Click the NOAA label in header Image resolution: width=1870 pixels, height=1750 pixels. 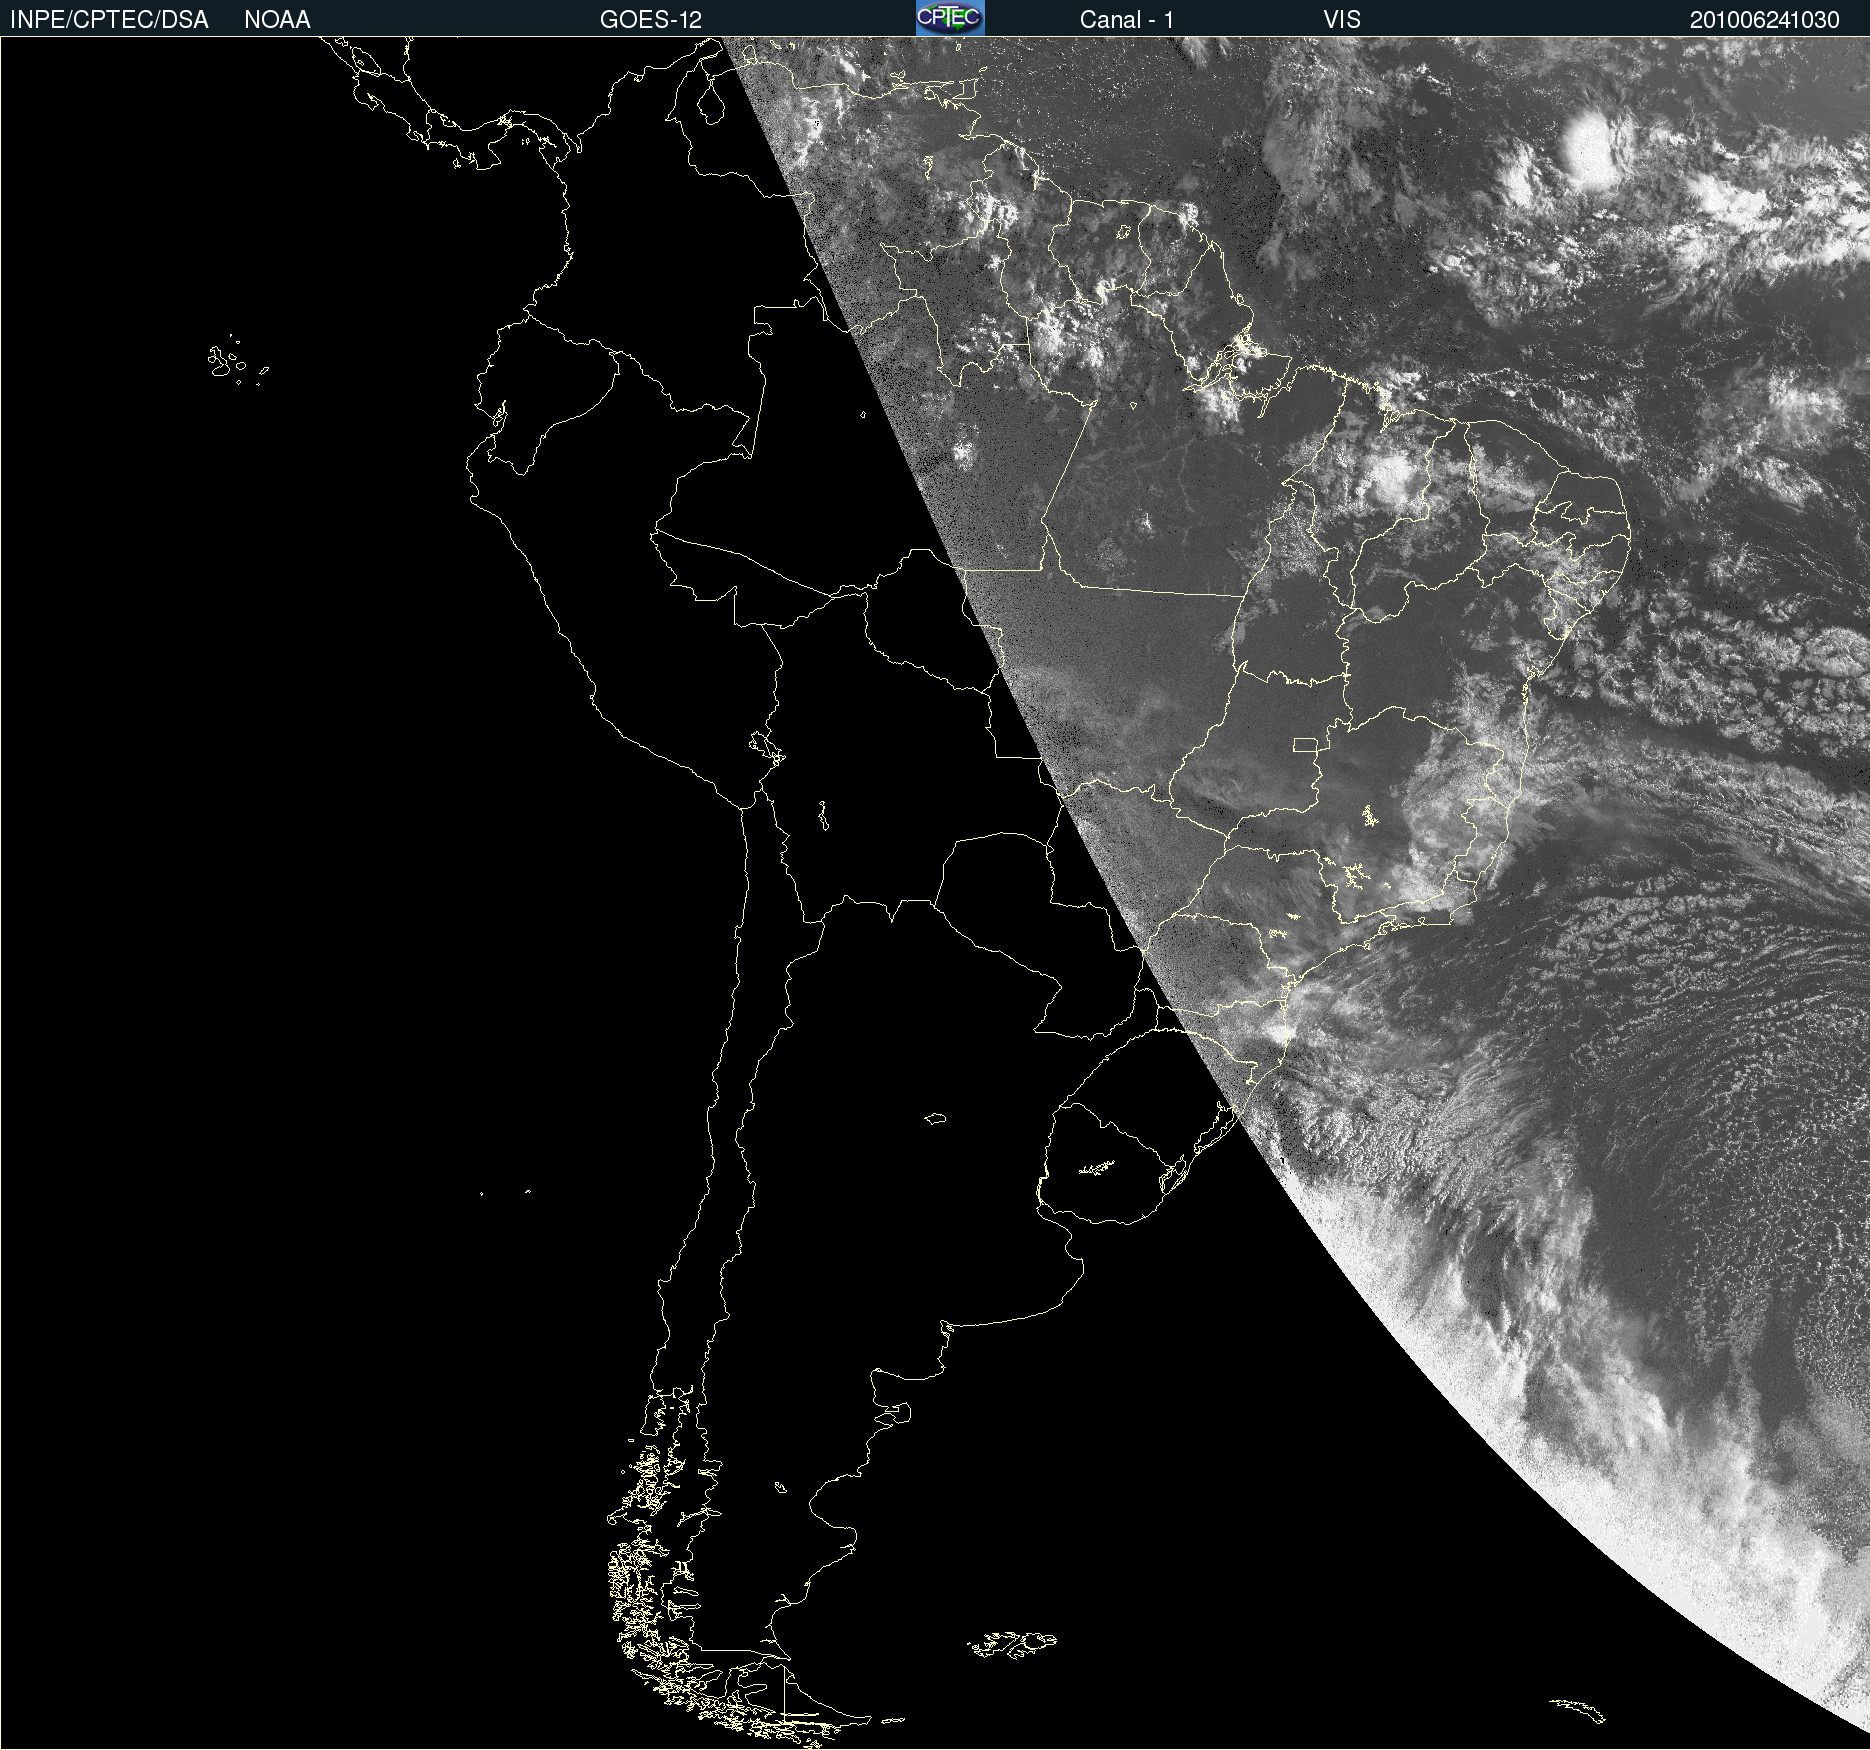277,20
